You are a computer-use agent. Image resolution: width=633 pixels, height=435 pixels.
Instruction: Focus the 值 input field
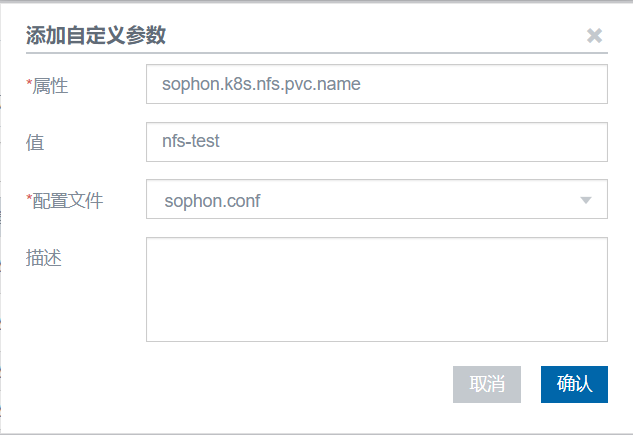tap(376, 142)
